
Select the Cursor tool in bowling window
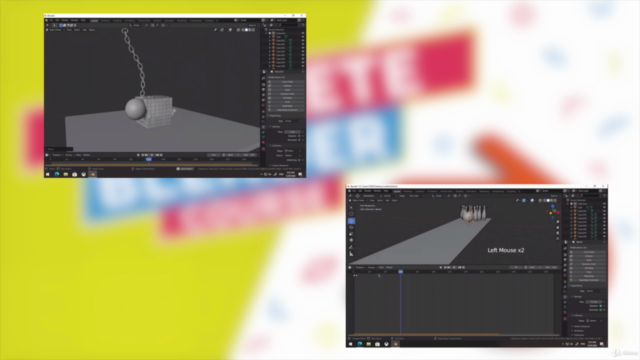point(351,213)
